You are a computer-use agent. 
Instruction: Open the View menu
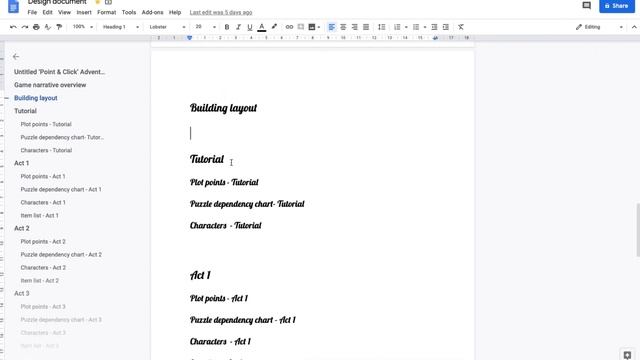point(64,12)
